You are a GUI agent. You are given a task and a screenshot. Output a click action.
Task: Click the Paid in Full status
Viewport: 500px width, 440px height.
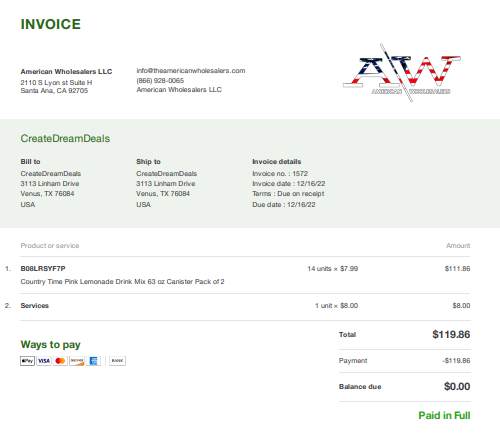tap(444, 415)
